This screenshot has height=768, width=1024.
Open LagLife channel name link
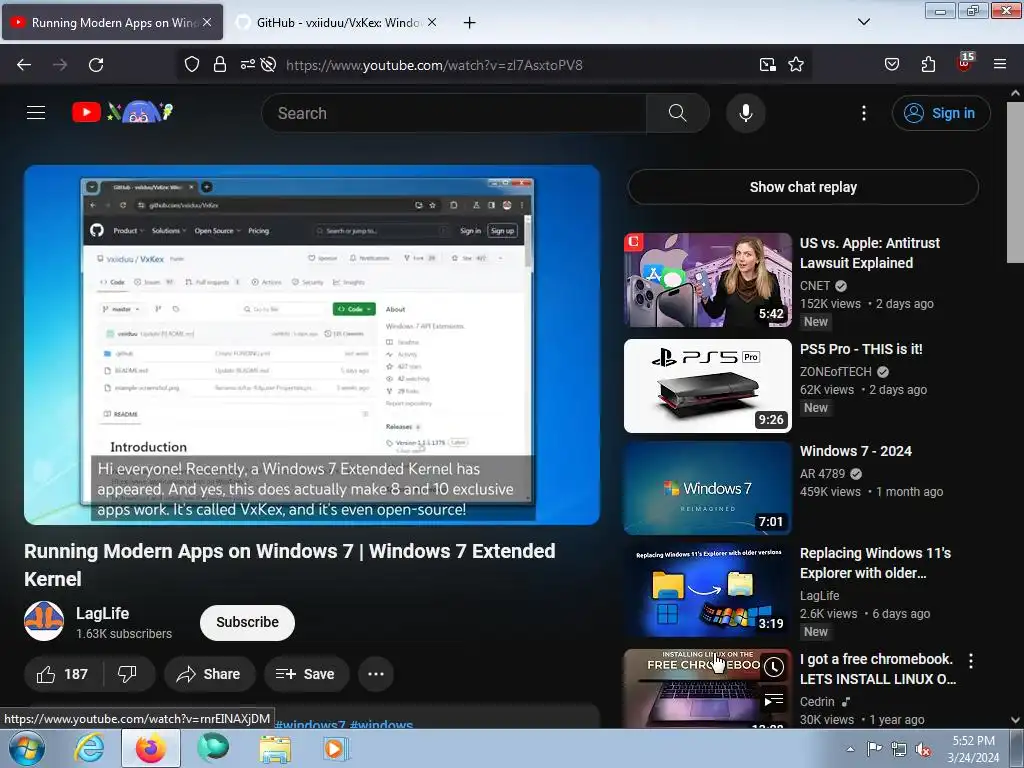pyautogui.click(x=103, y=613)
